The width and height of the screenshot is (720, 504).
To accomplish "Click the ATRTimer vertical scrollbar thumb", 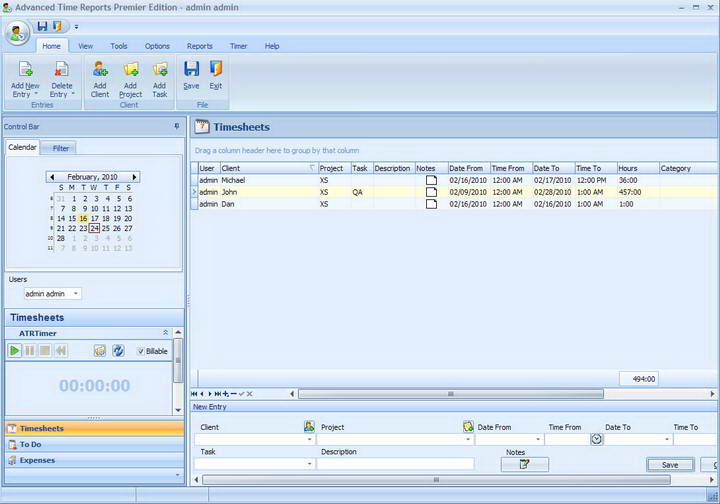I will point(178,360).
